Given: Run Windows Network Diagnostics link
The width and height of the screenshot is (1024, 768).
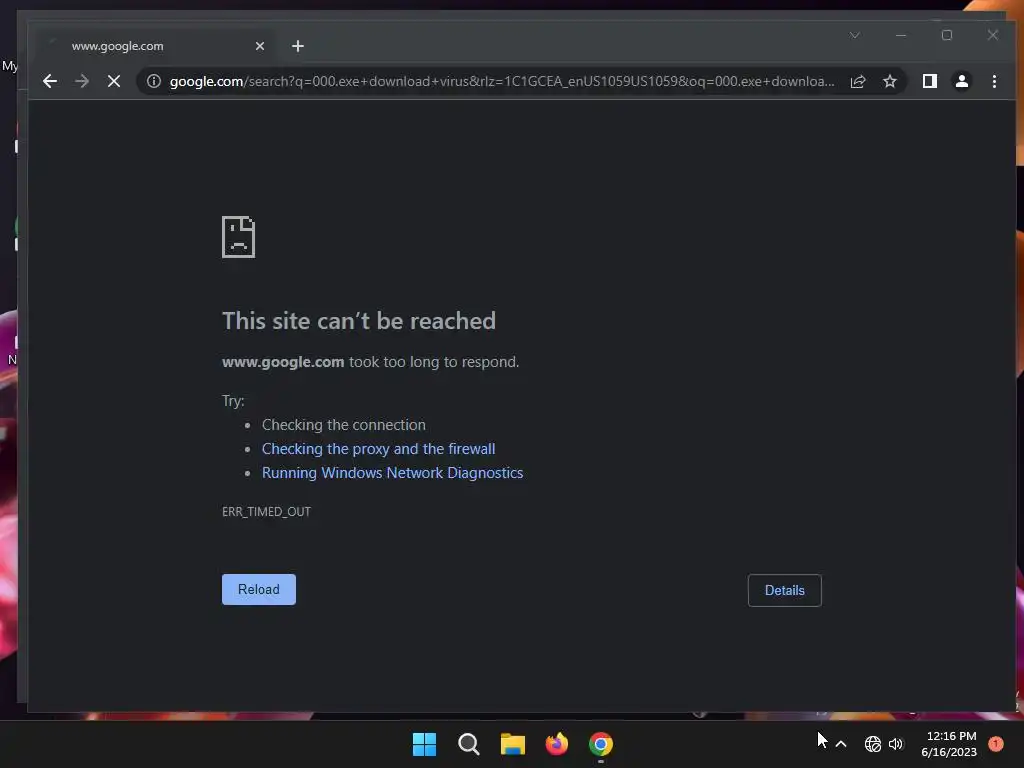Looking at the screenshot, I should 392,473.
